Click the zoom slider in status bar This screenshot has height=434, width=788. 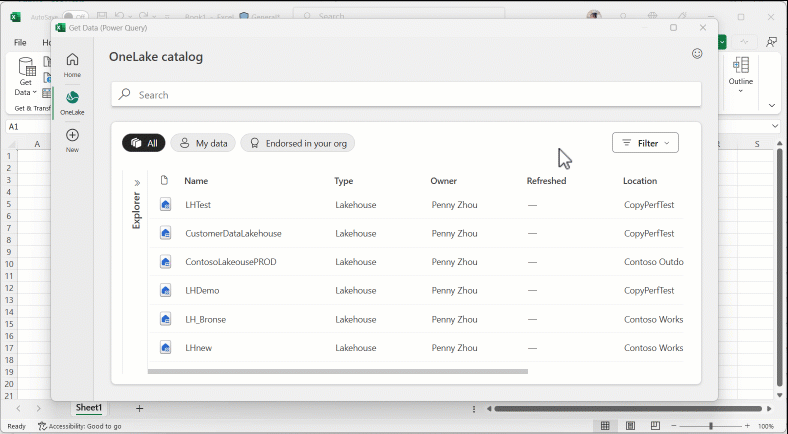point(711,426)
